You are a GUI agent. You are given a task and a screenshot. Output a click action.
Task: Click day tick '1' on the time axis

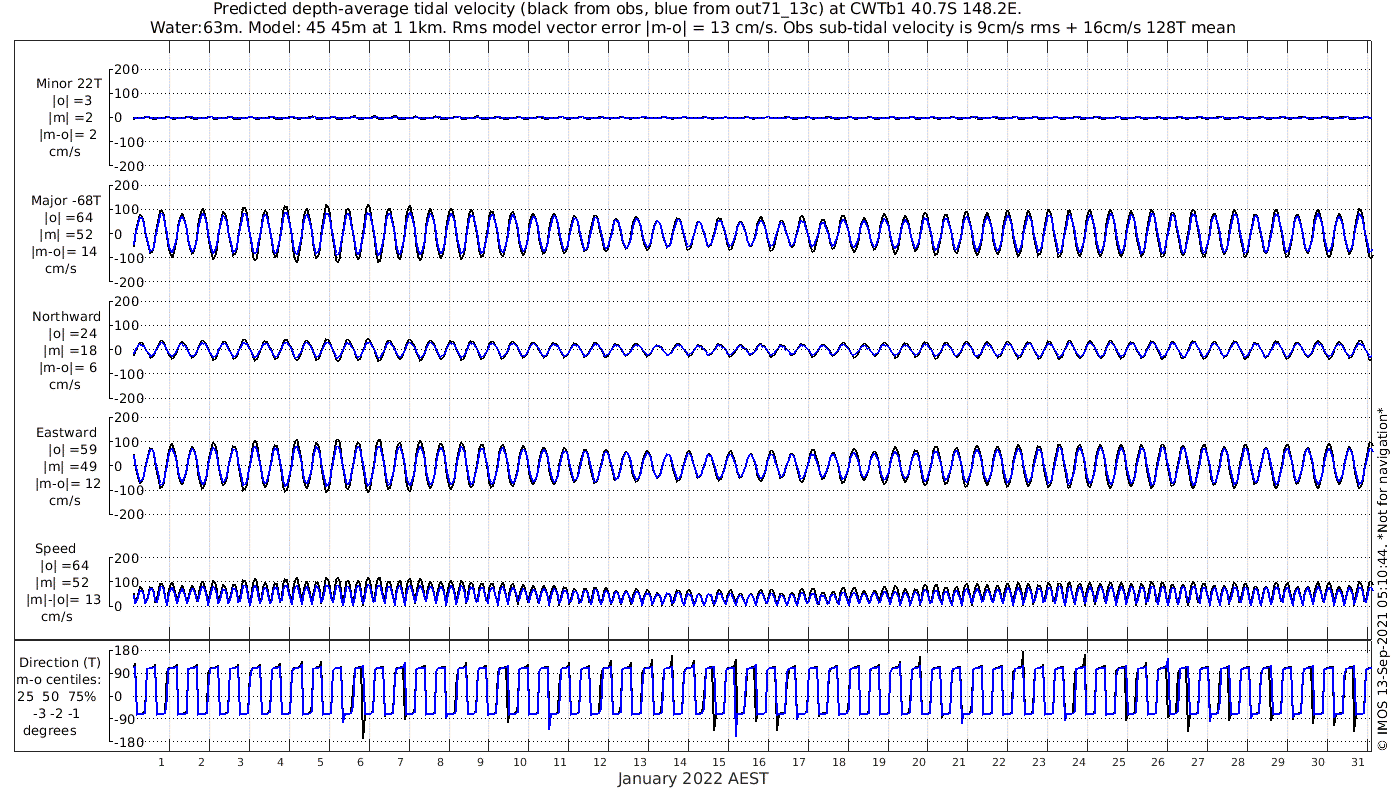(161, 762)
